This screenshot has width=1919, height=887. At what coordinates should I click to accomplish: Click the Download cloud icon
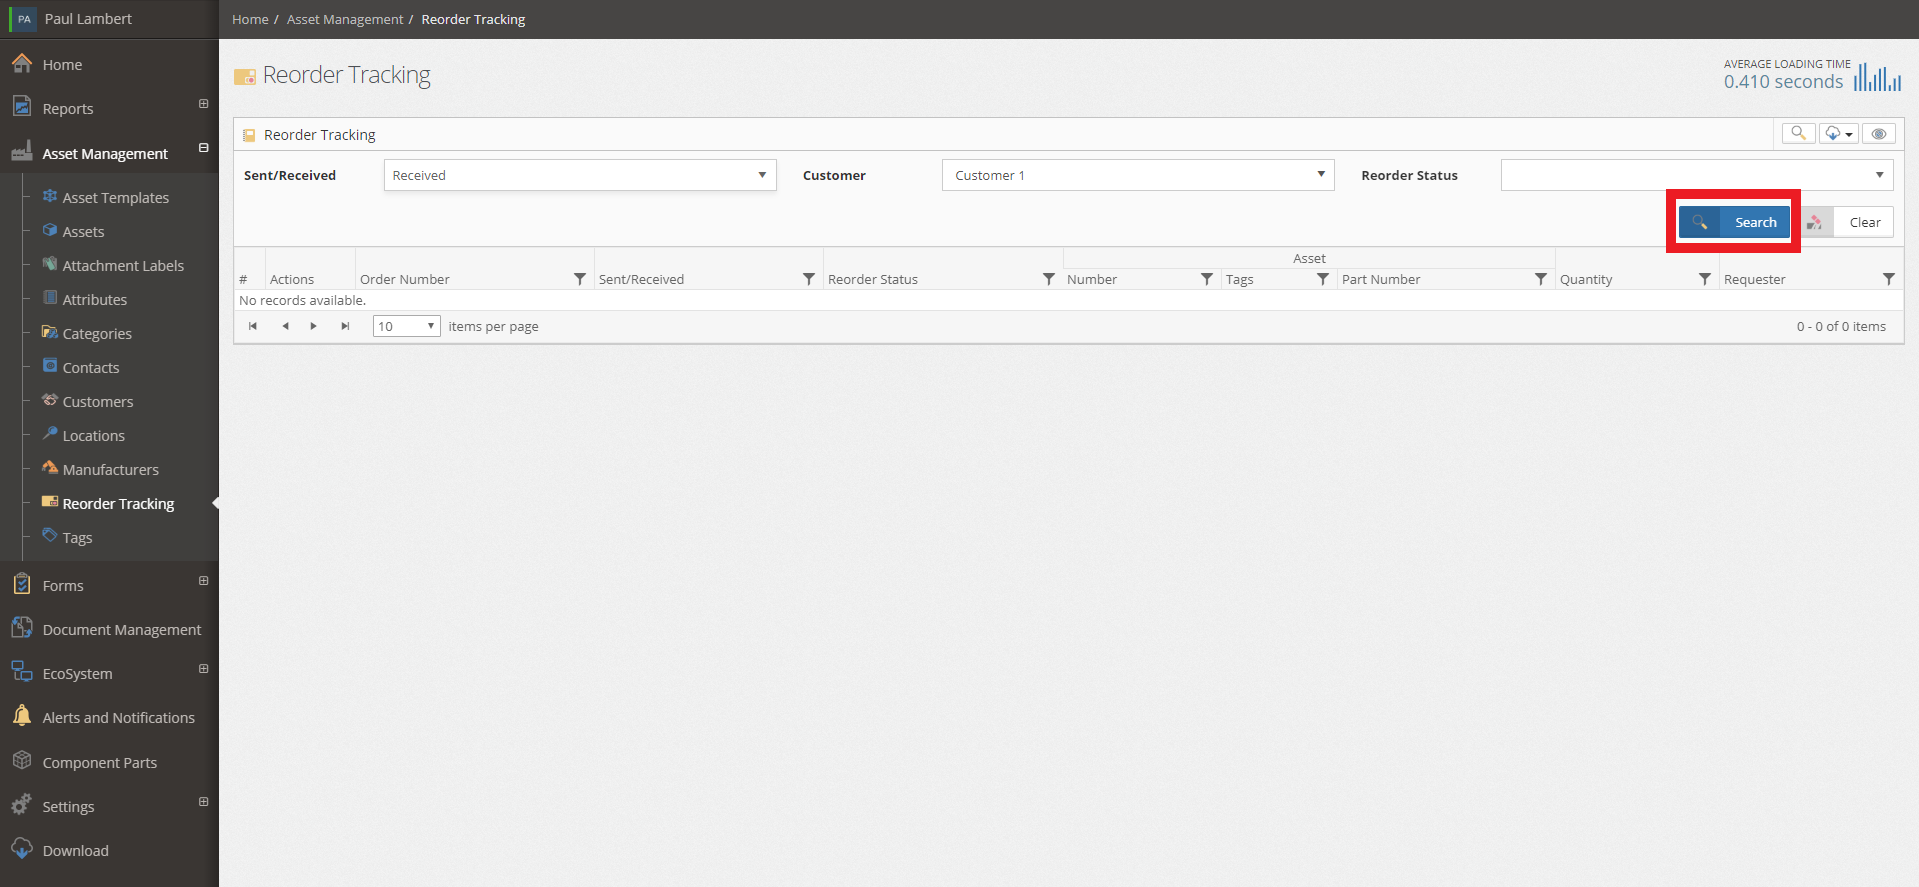pyautogui.click(x=22, y=849)
